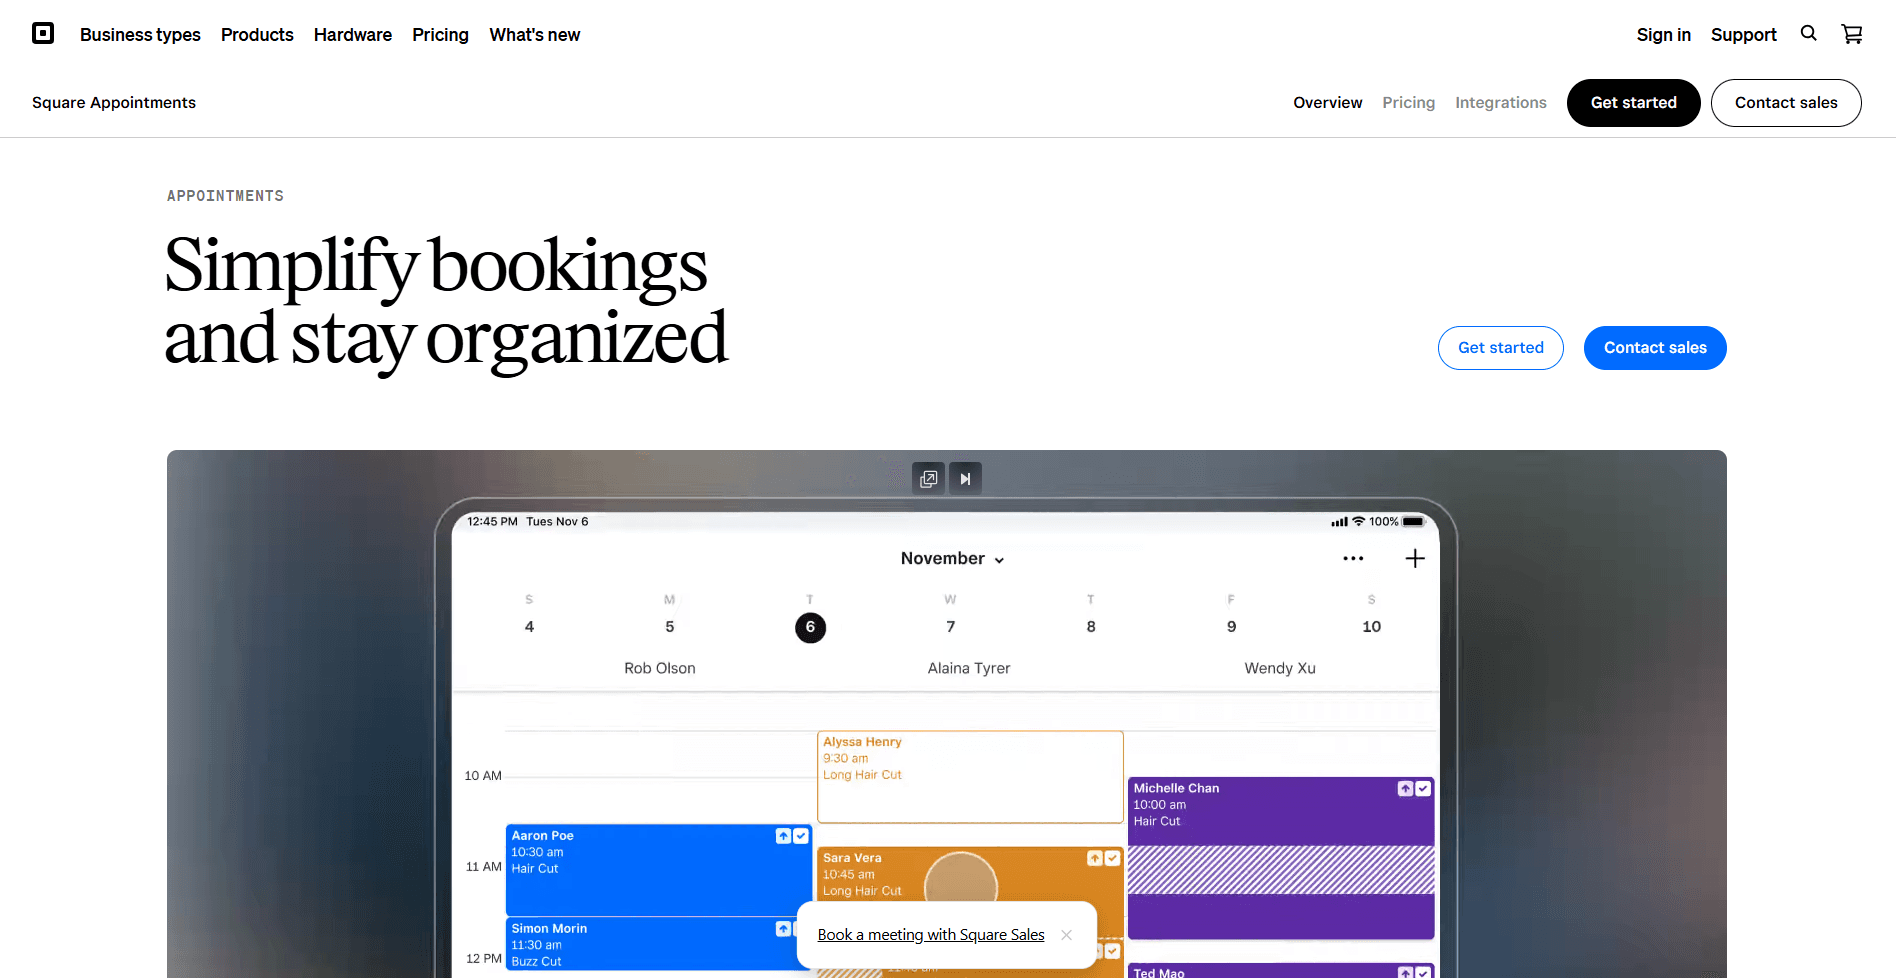Open Book a meeting with Square Sales link

pos(931,935)
